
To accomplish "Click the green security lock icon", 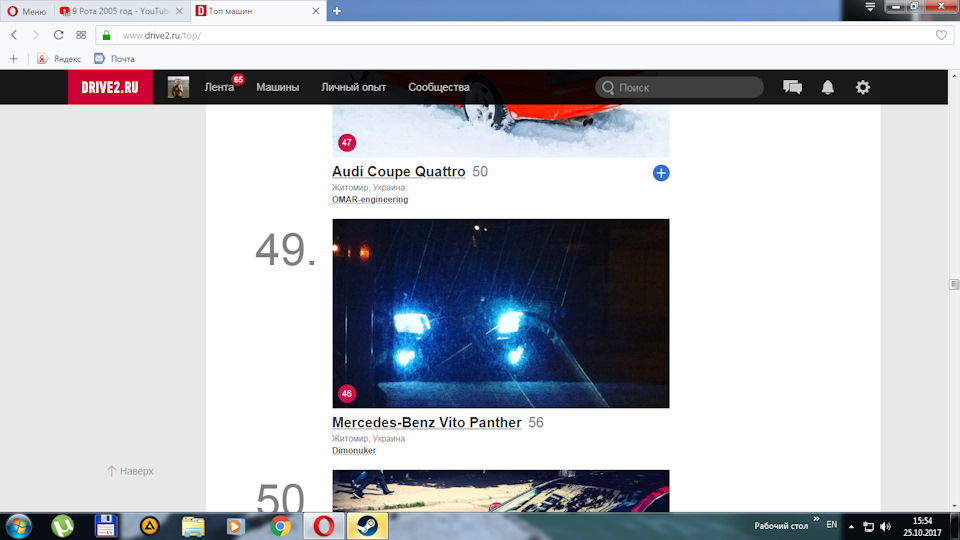I will 107,36.
